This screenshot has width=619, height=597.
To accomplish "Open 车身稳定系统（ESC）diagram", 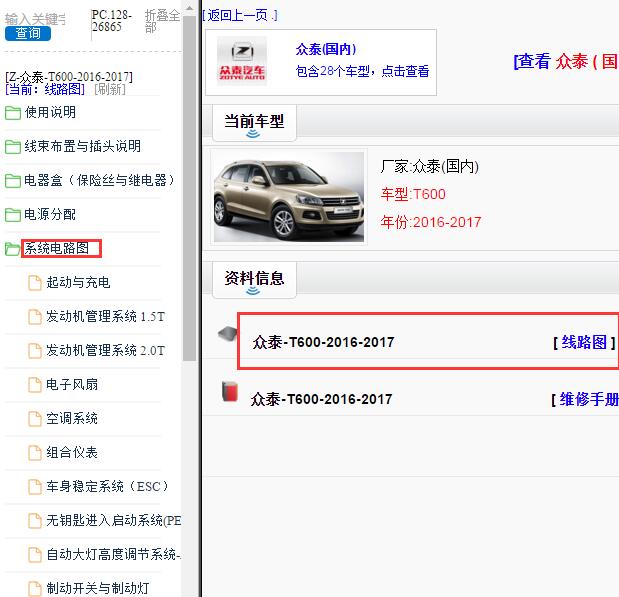I will click(x=107, y=486).
